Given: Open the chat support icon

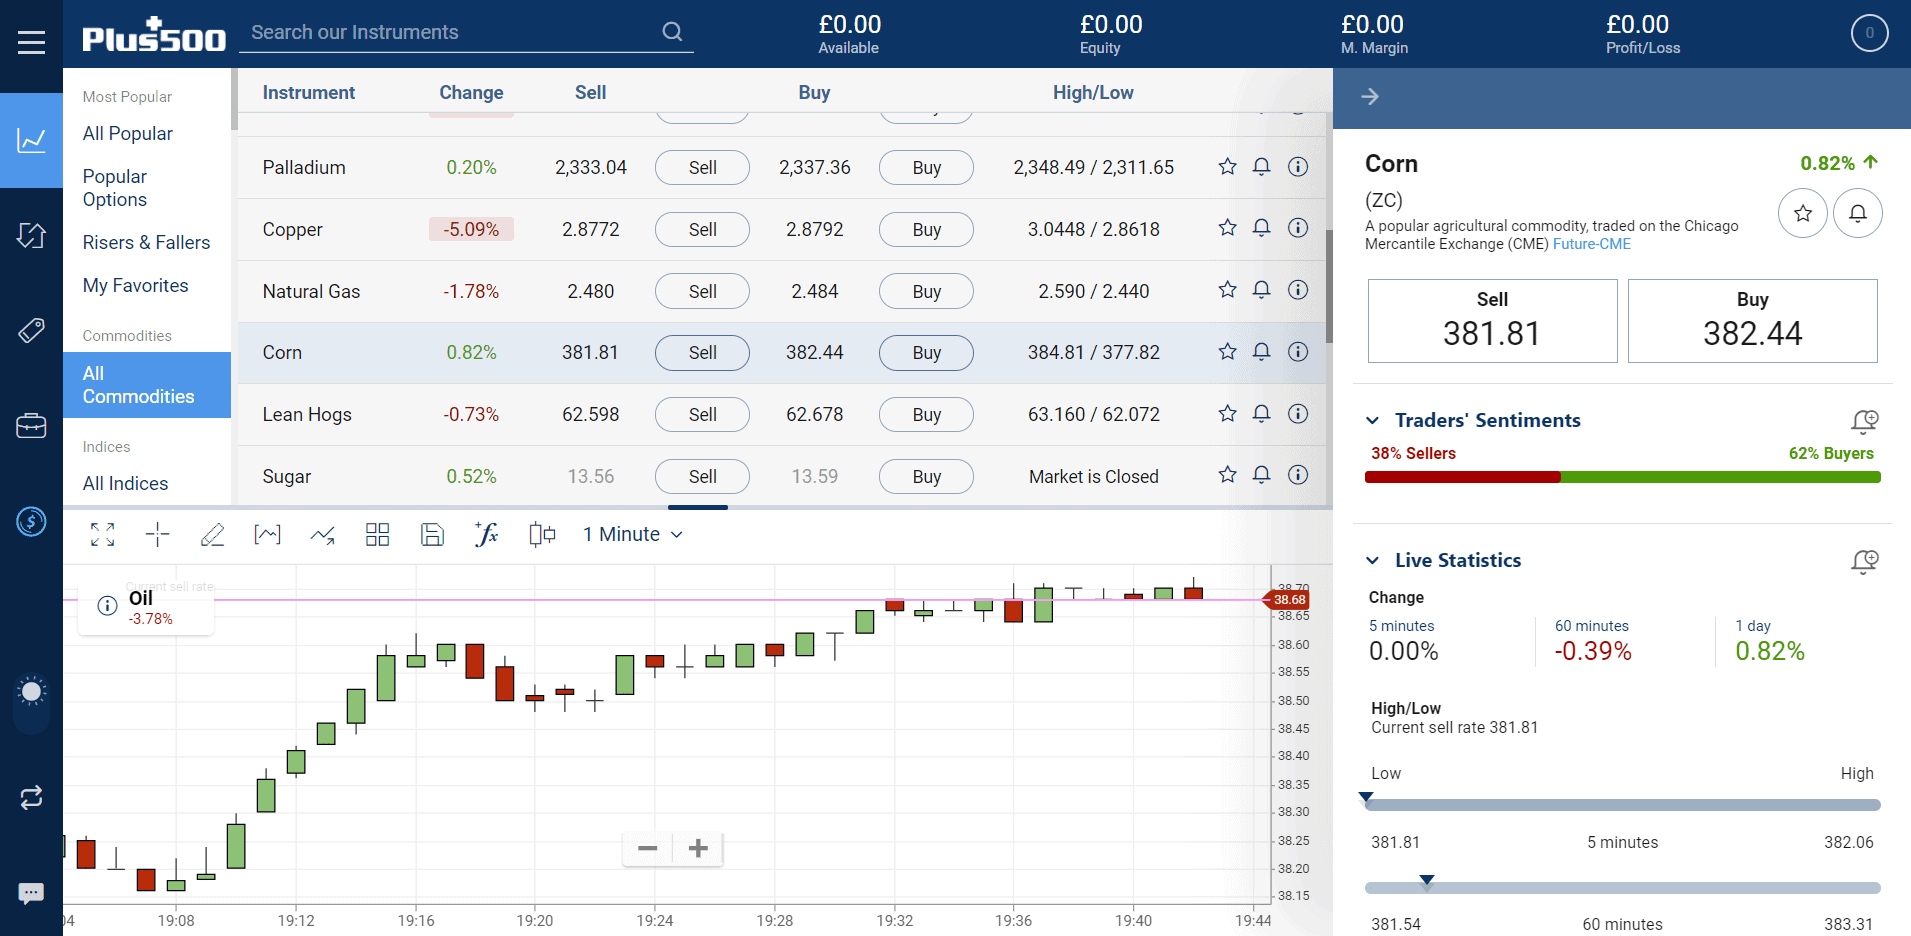Looking at the screenshot, I should click(x=31, y=892).
